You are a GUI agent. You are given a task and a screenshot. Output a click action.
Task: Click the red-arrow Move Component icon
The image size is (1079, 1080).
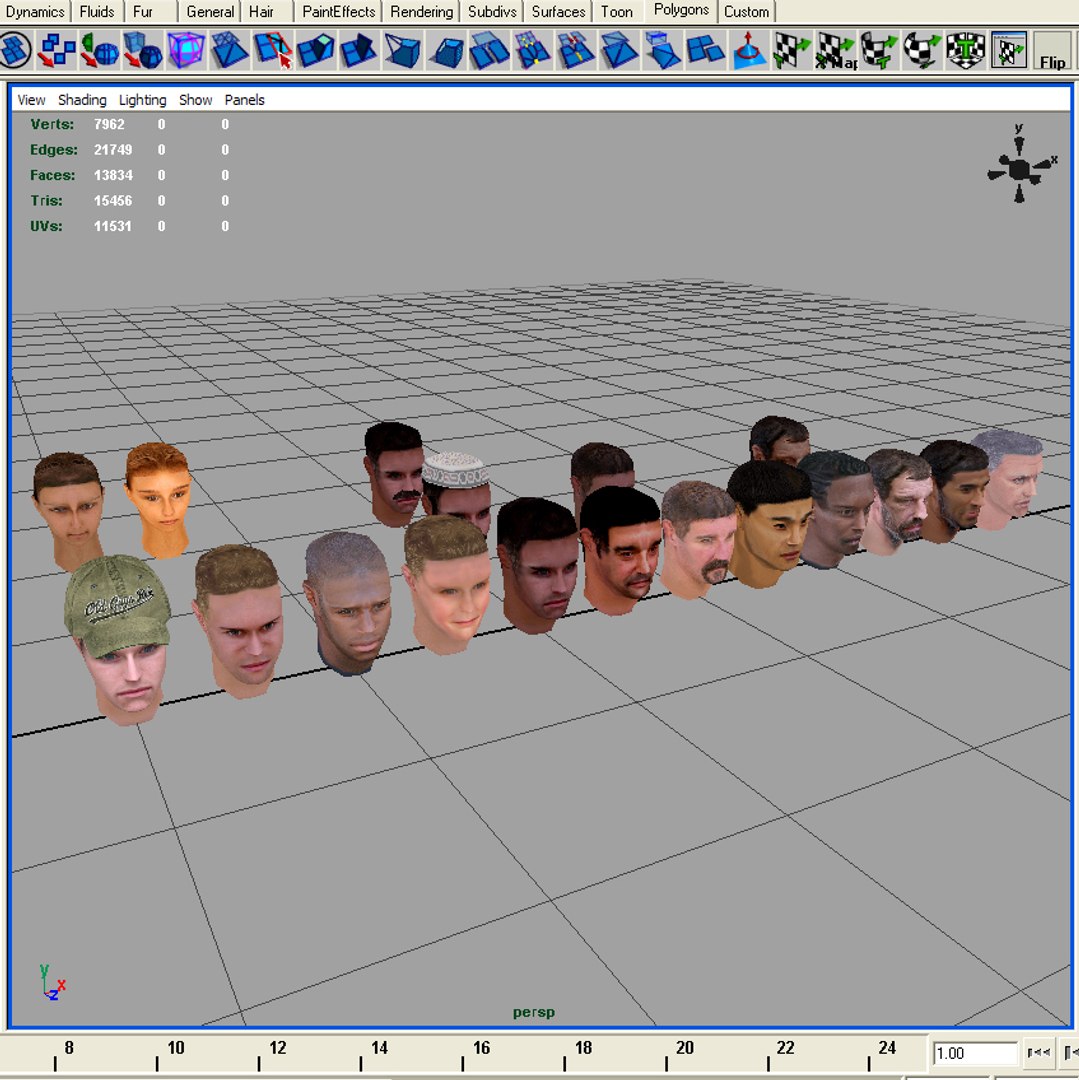748,50
